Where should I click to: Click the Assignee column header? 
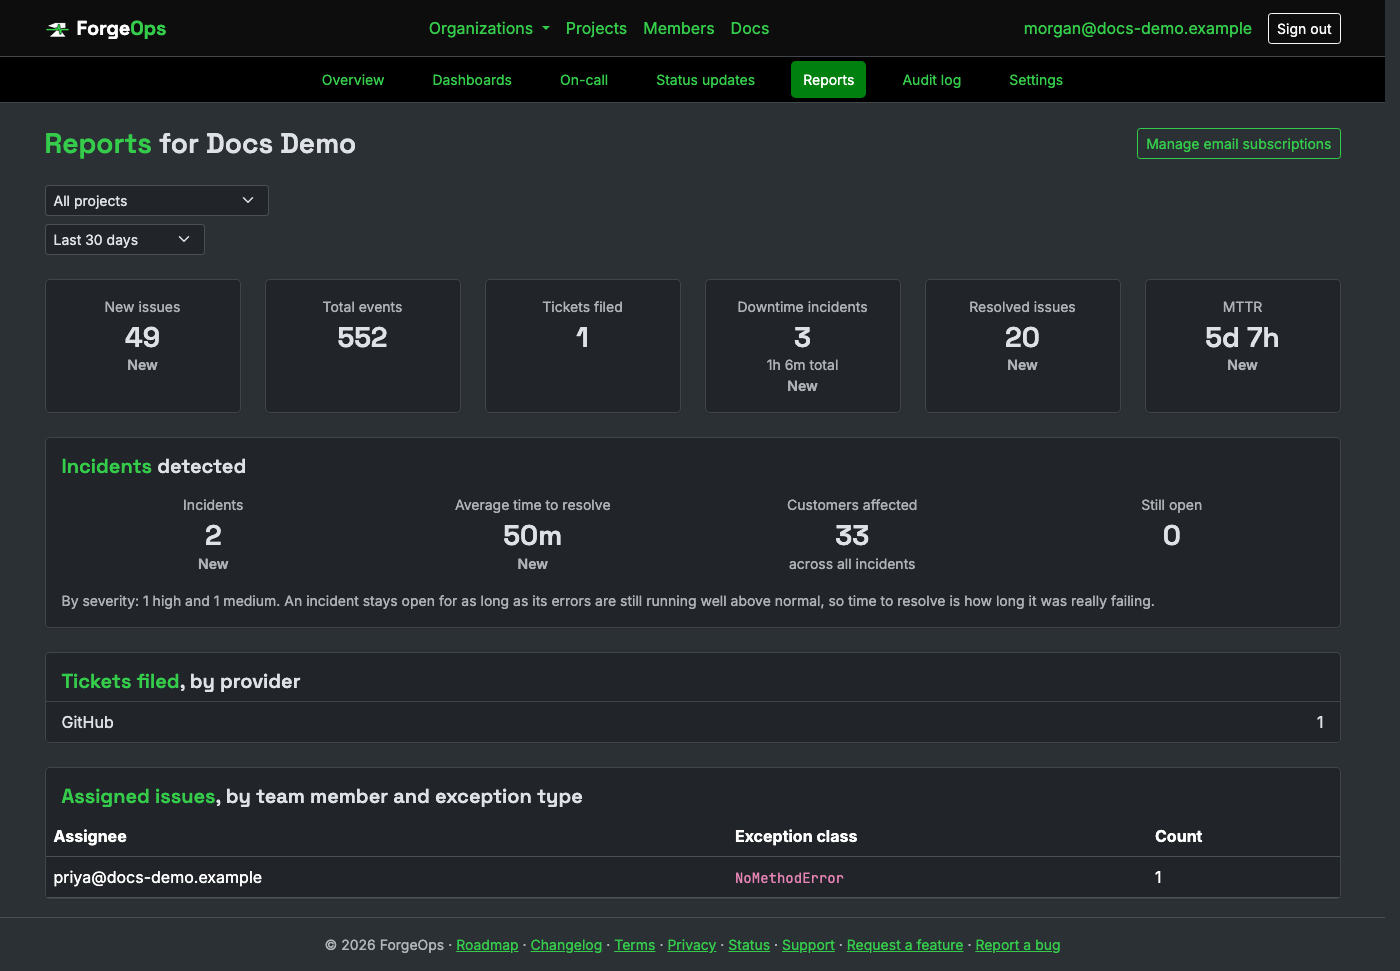coord(90,836)
